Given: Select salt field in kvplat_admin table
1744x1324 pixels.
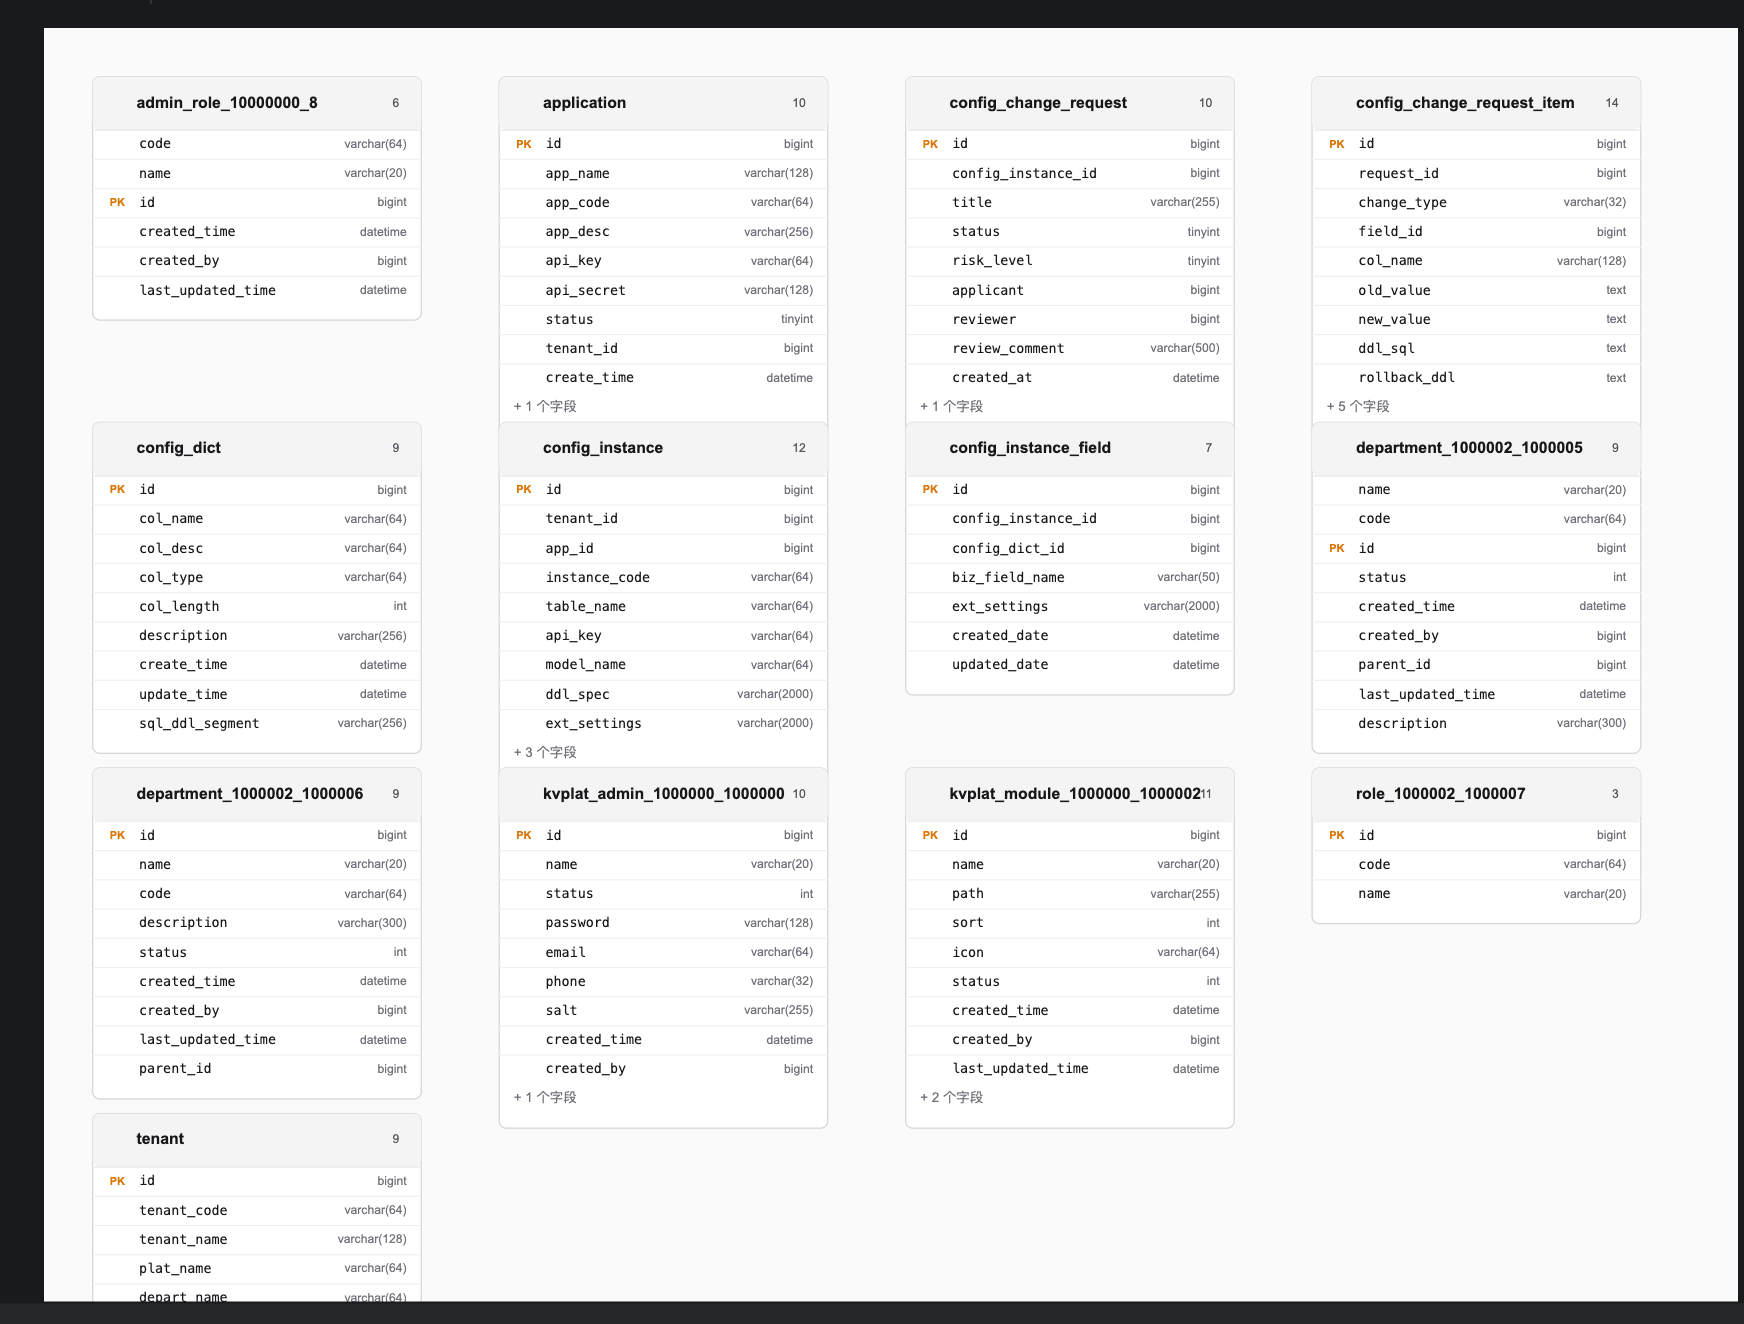Looking at the screenshot, I should click(x=663, y=1010).
